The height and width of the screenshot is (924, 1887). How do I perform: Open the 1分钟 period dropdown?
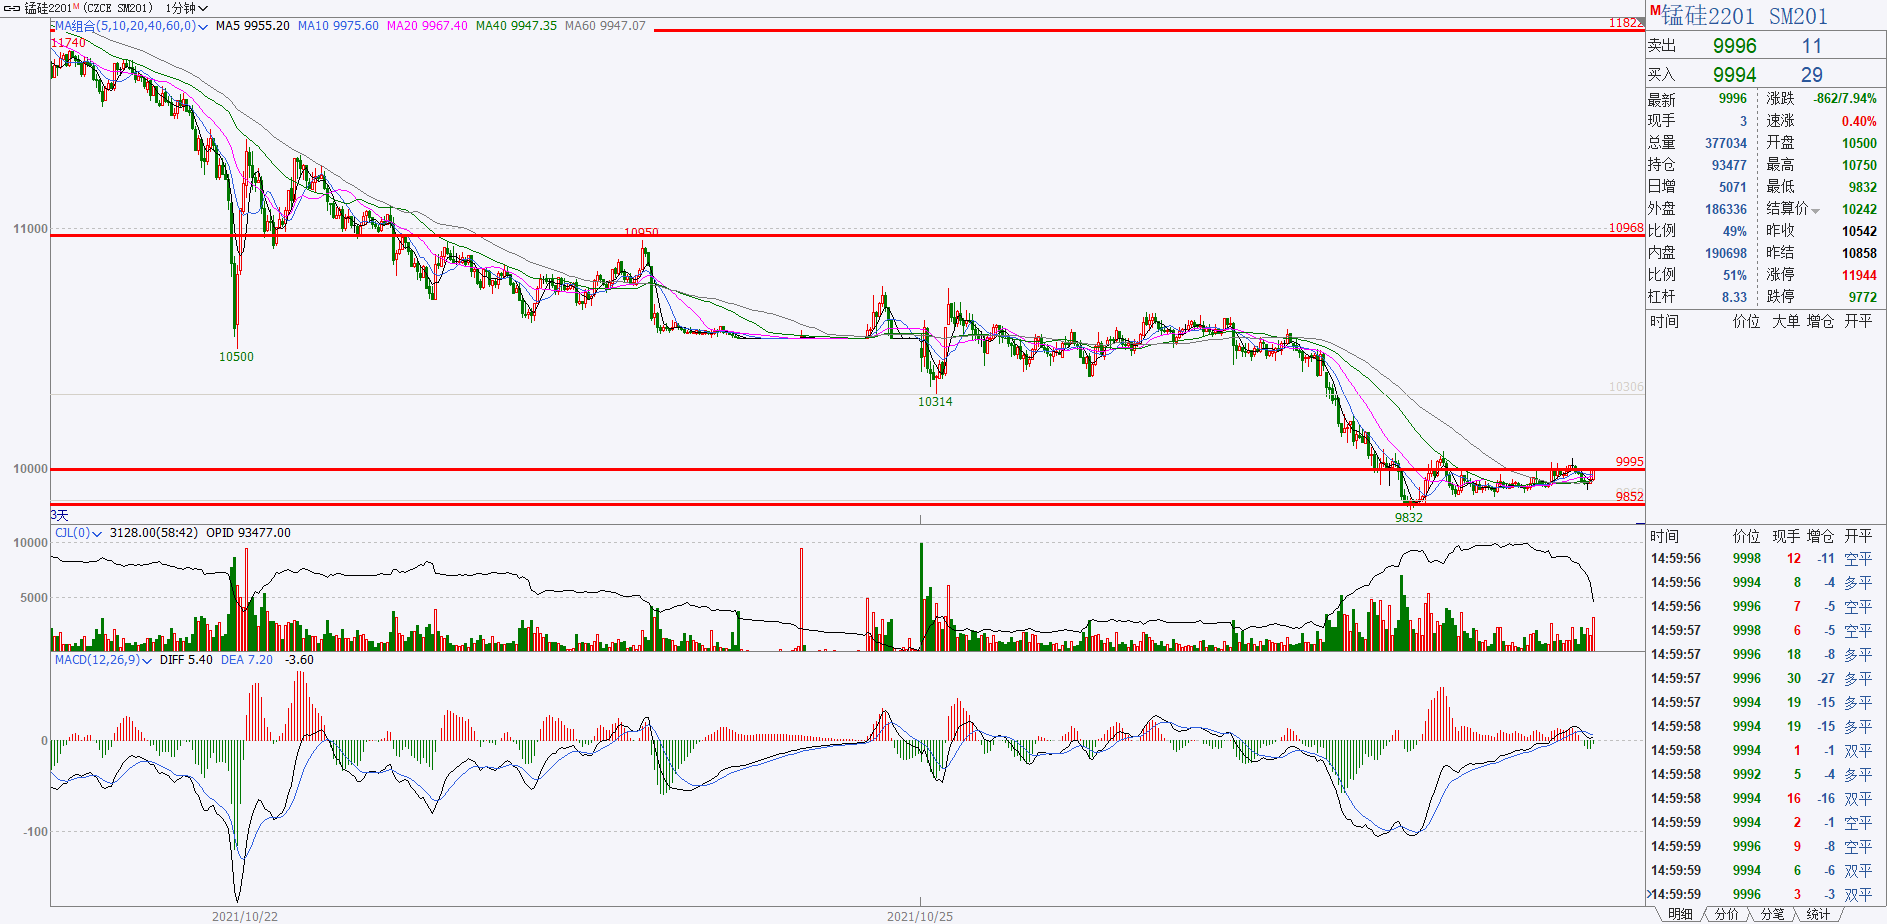pos(187,8)
